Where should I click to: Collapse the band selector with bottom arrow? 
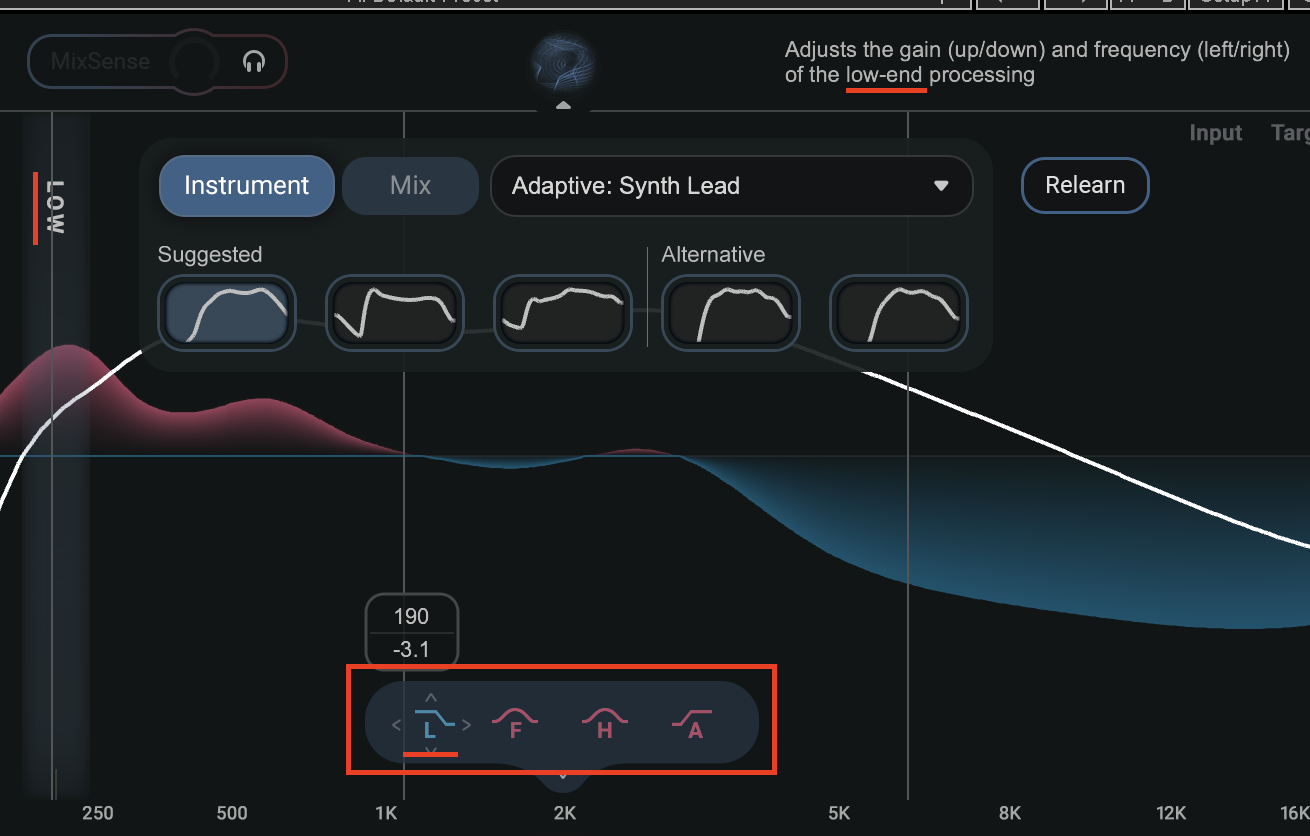[563, 775]
